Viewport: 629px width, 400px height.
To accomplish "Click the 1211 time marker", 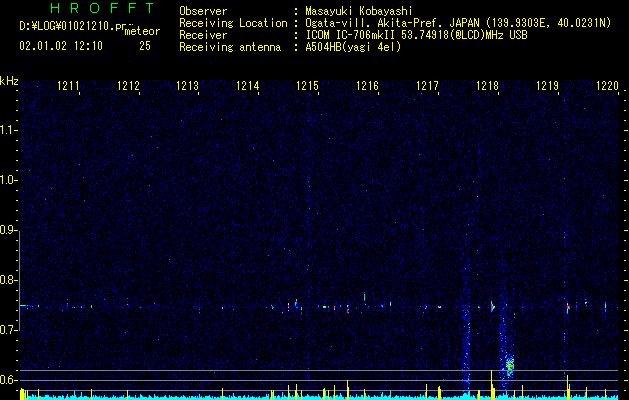I will tap(69, 85).
